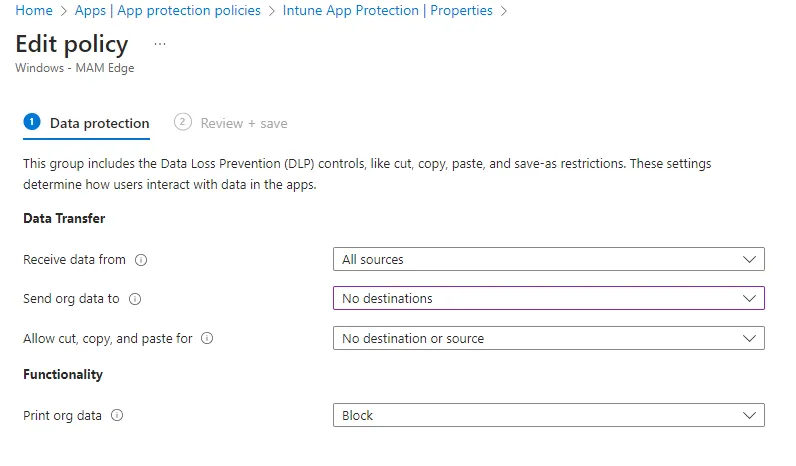Screen dimensions: 796x466
Task: Expand Allow cut, copy, and paste dropdown
Action: [548, 339]
